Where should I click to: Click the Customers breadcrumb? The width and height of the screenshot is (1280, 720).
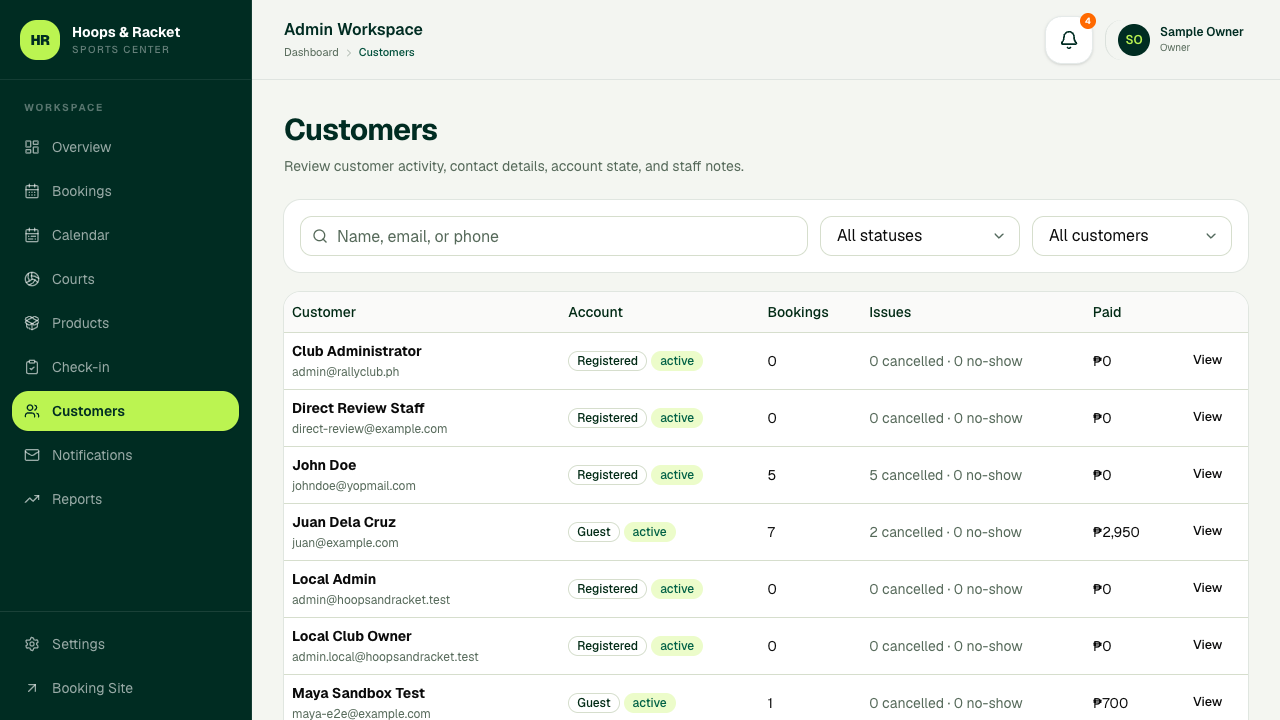pos(386,52)
